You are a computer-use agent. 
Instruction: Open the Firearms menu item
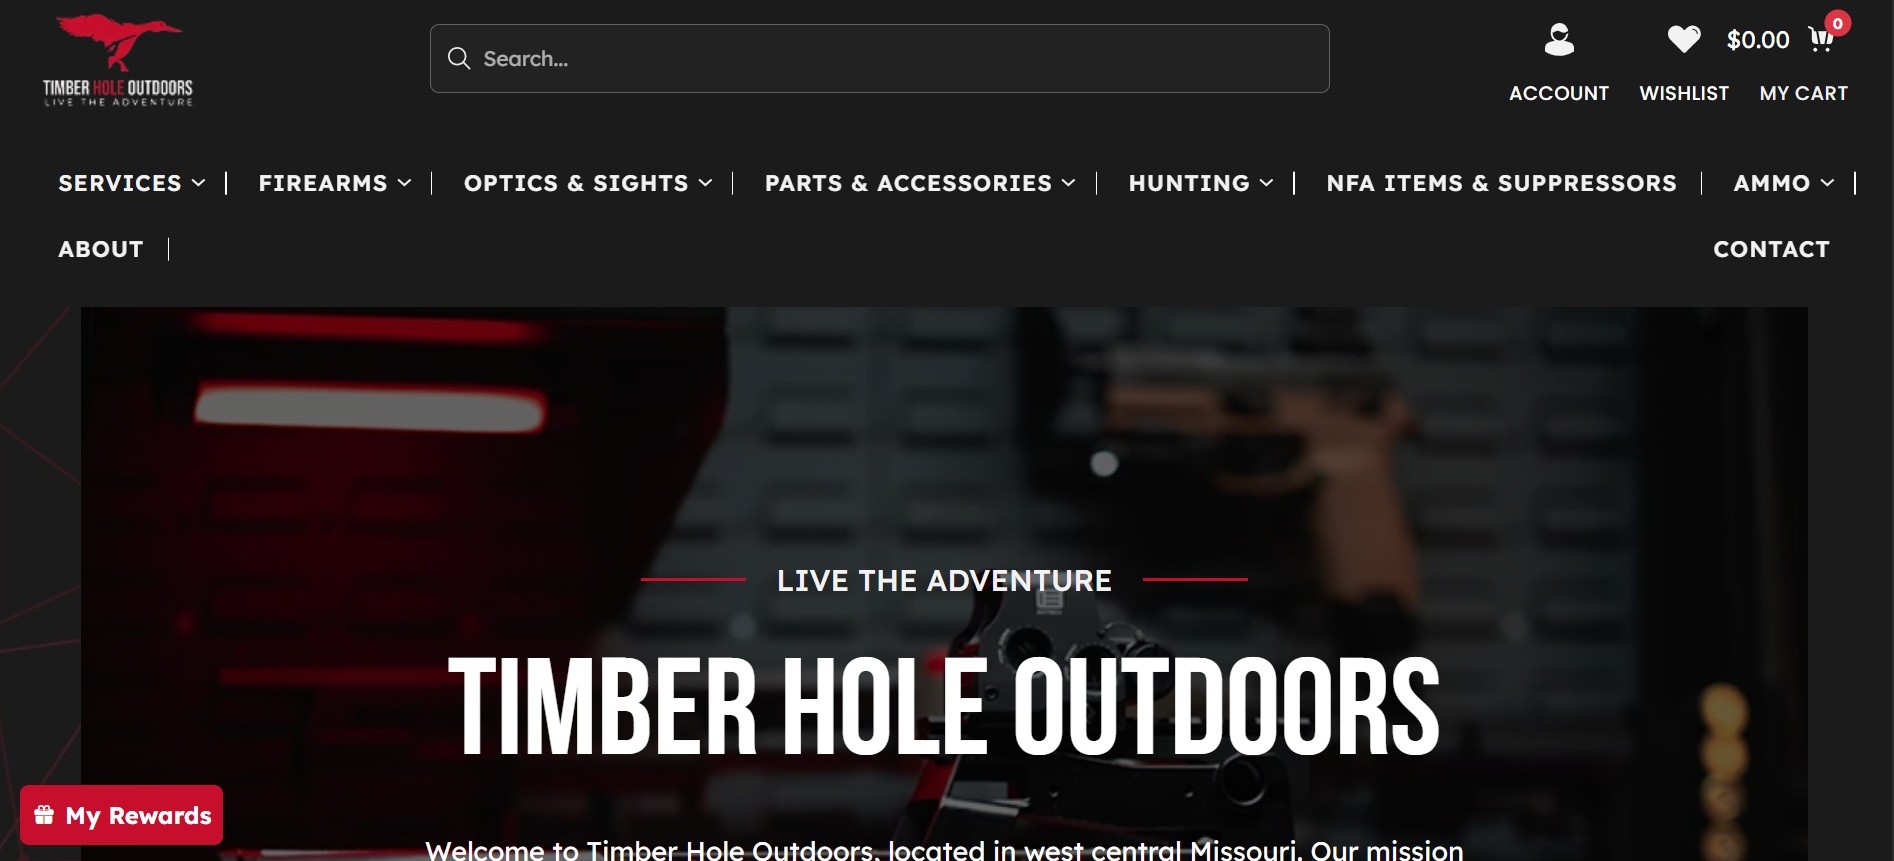click(x=323, y=183)
